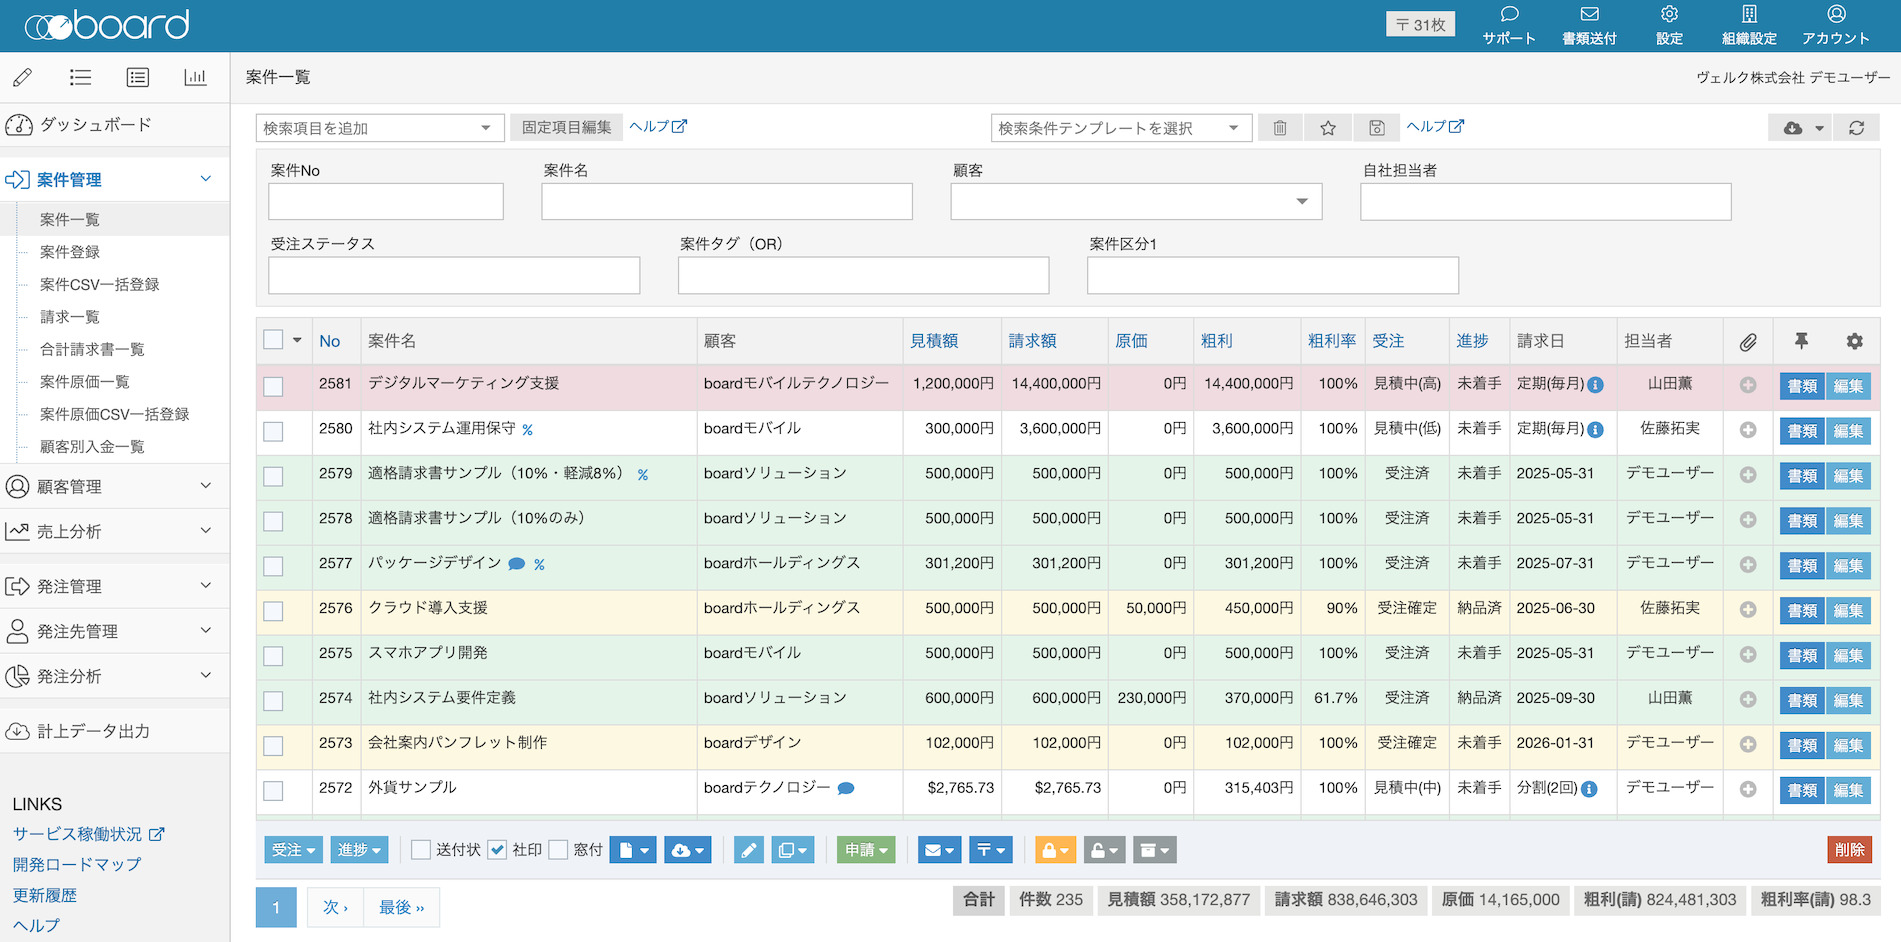Check the checkbox for row 2581
This screenshot has height=942, width=1901.
point(273,386)
